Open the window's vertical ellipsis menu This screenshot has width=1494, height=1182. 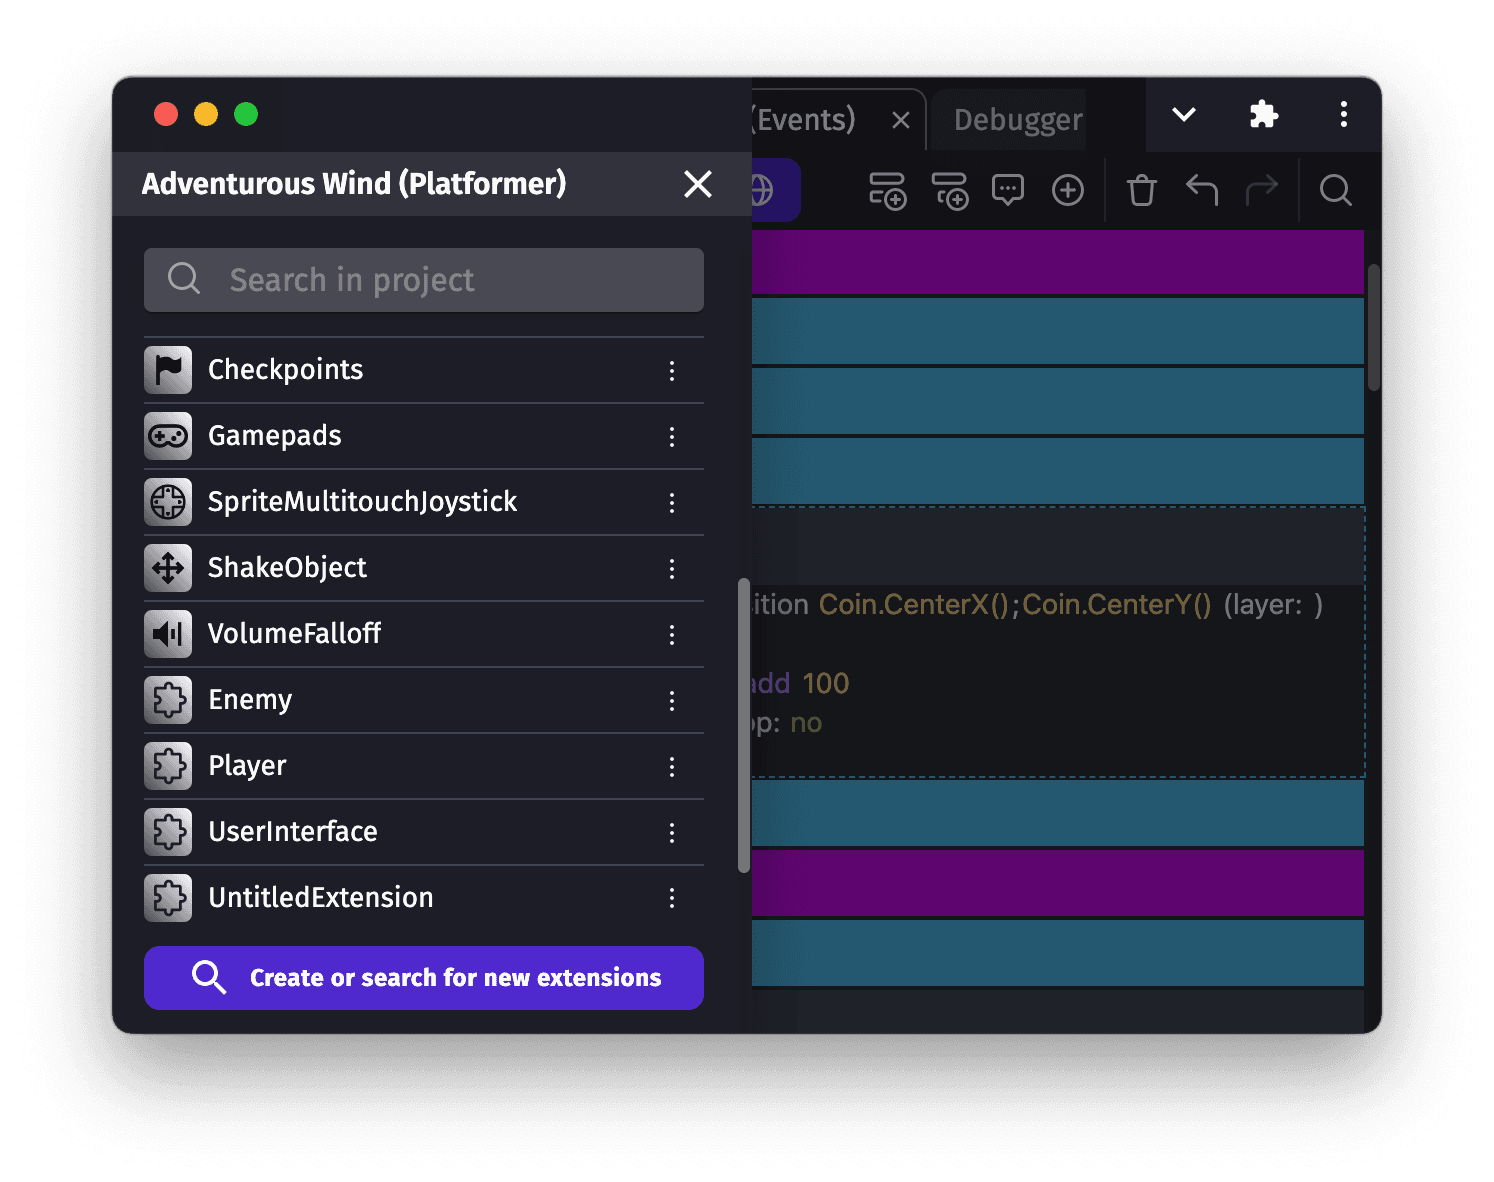click(1343, 115)
